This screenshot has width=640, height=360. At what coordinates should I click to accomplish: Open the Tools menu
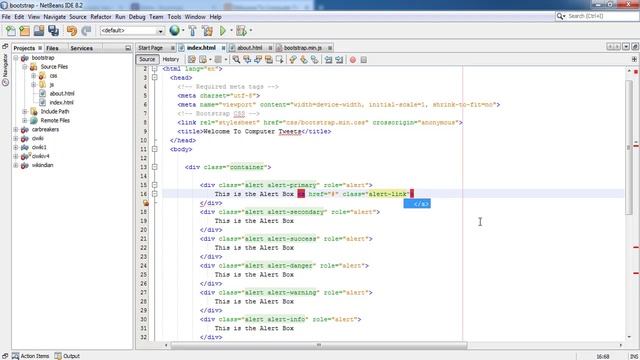pyautogui.click(x=174, y=17)
